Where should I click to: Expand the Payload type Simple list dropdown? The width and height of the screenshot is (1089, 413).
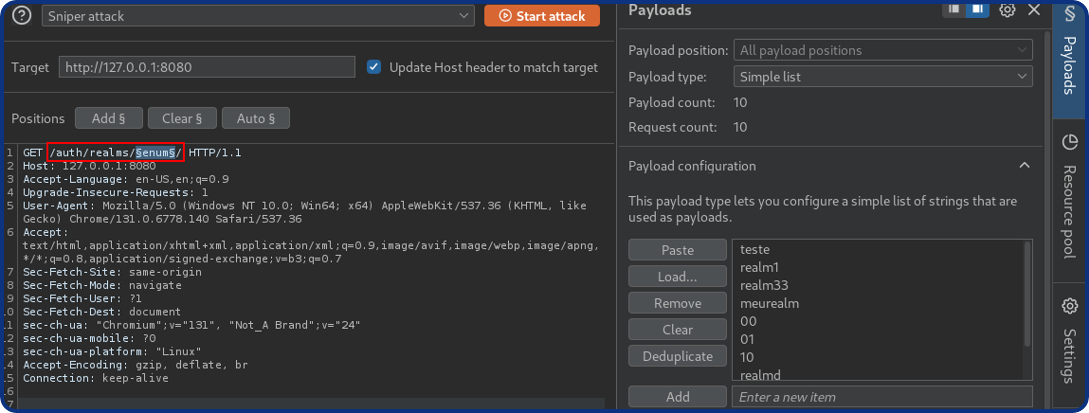[882, 77]
